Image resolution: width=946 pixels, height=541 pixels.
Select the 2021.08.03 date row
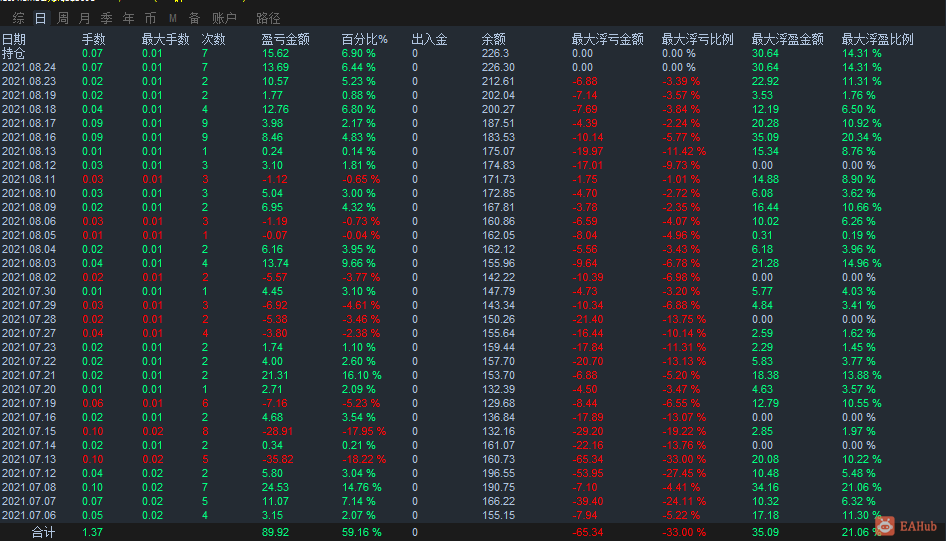pos(473,263)
